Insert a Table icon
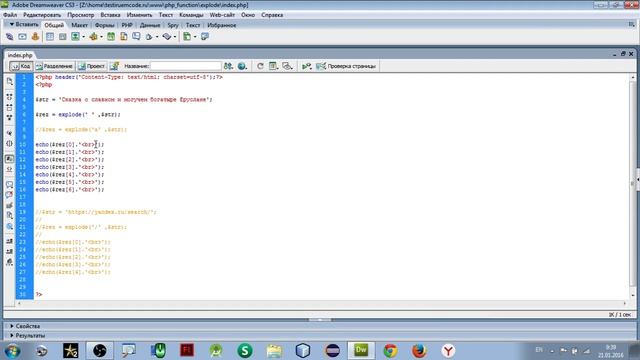The image size is (640, 360). coord(50,37)
